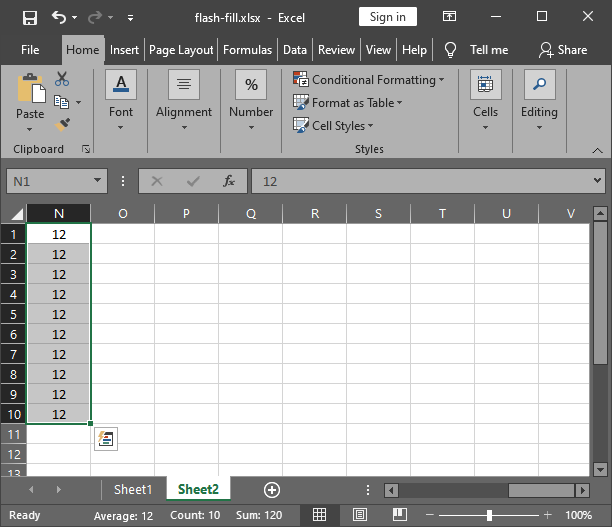Switch to Page Break Preview
Screen dimensions: 612x527
tap(400, 515)
